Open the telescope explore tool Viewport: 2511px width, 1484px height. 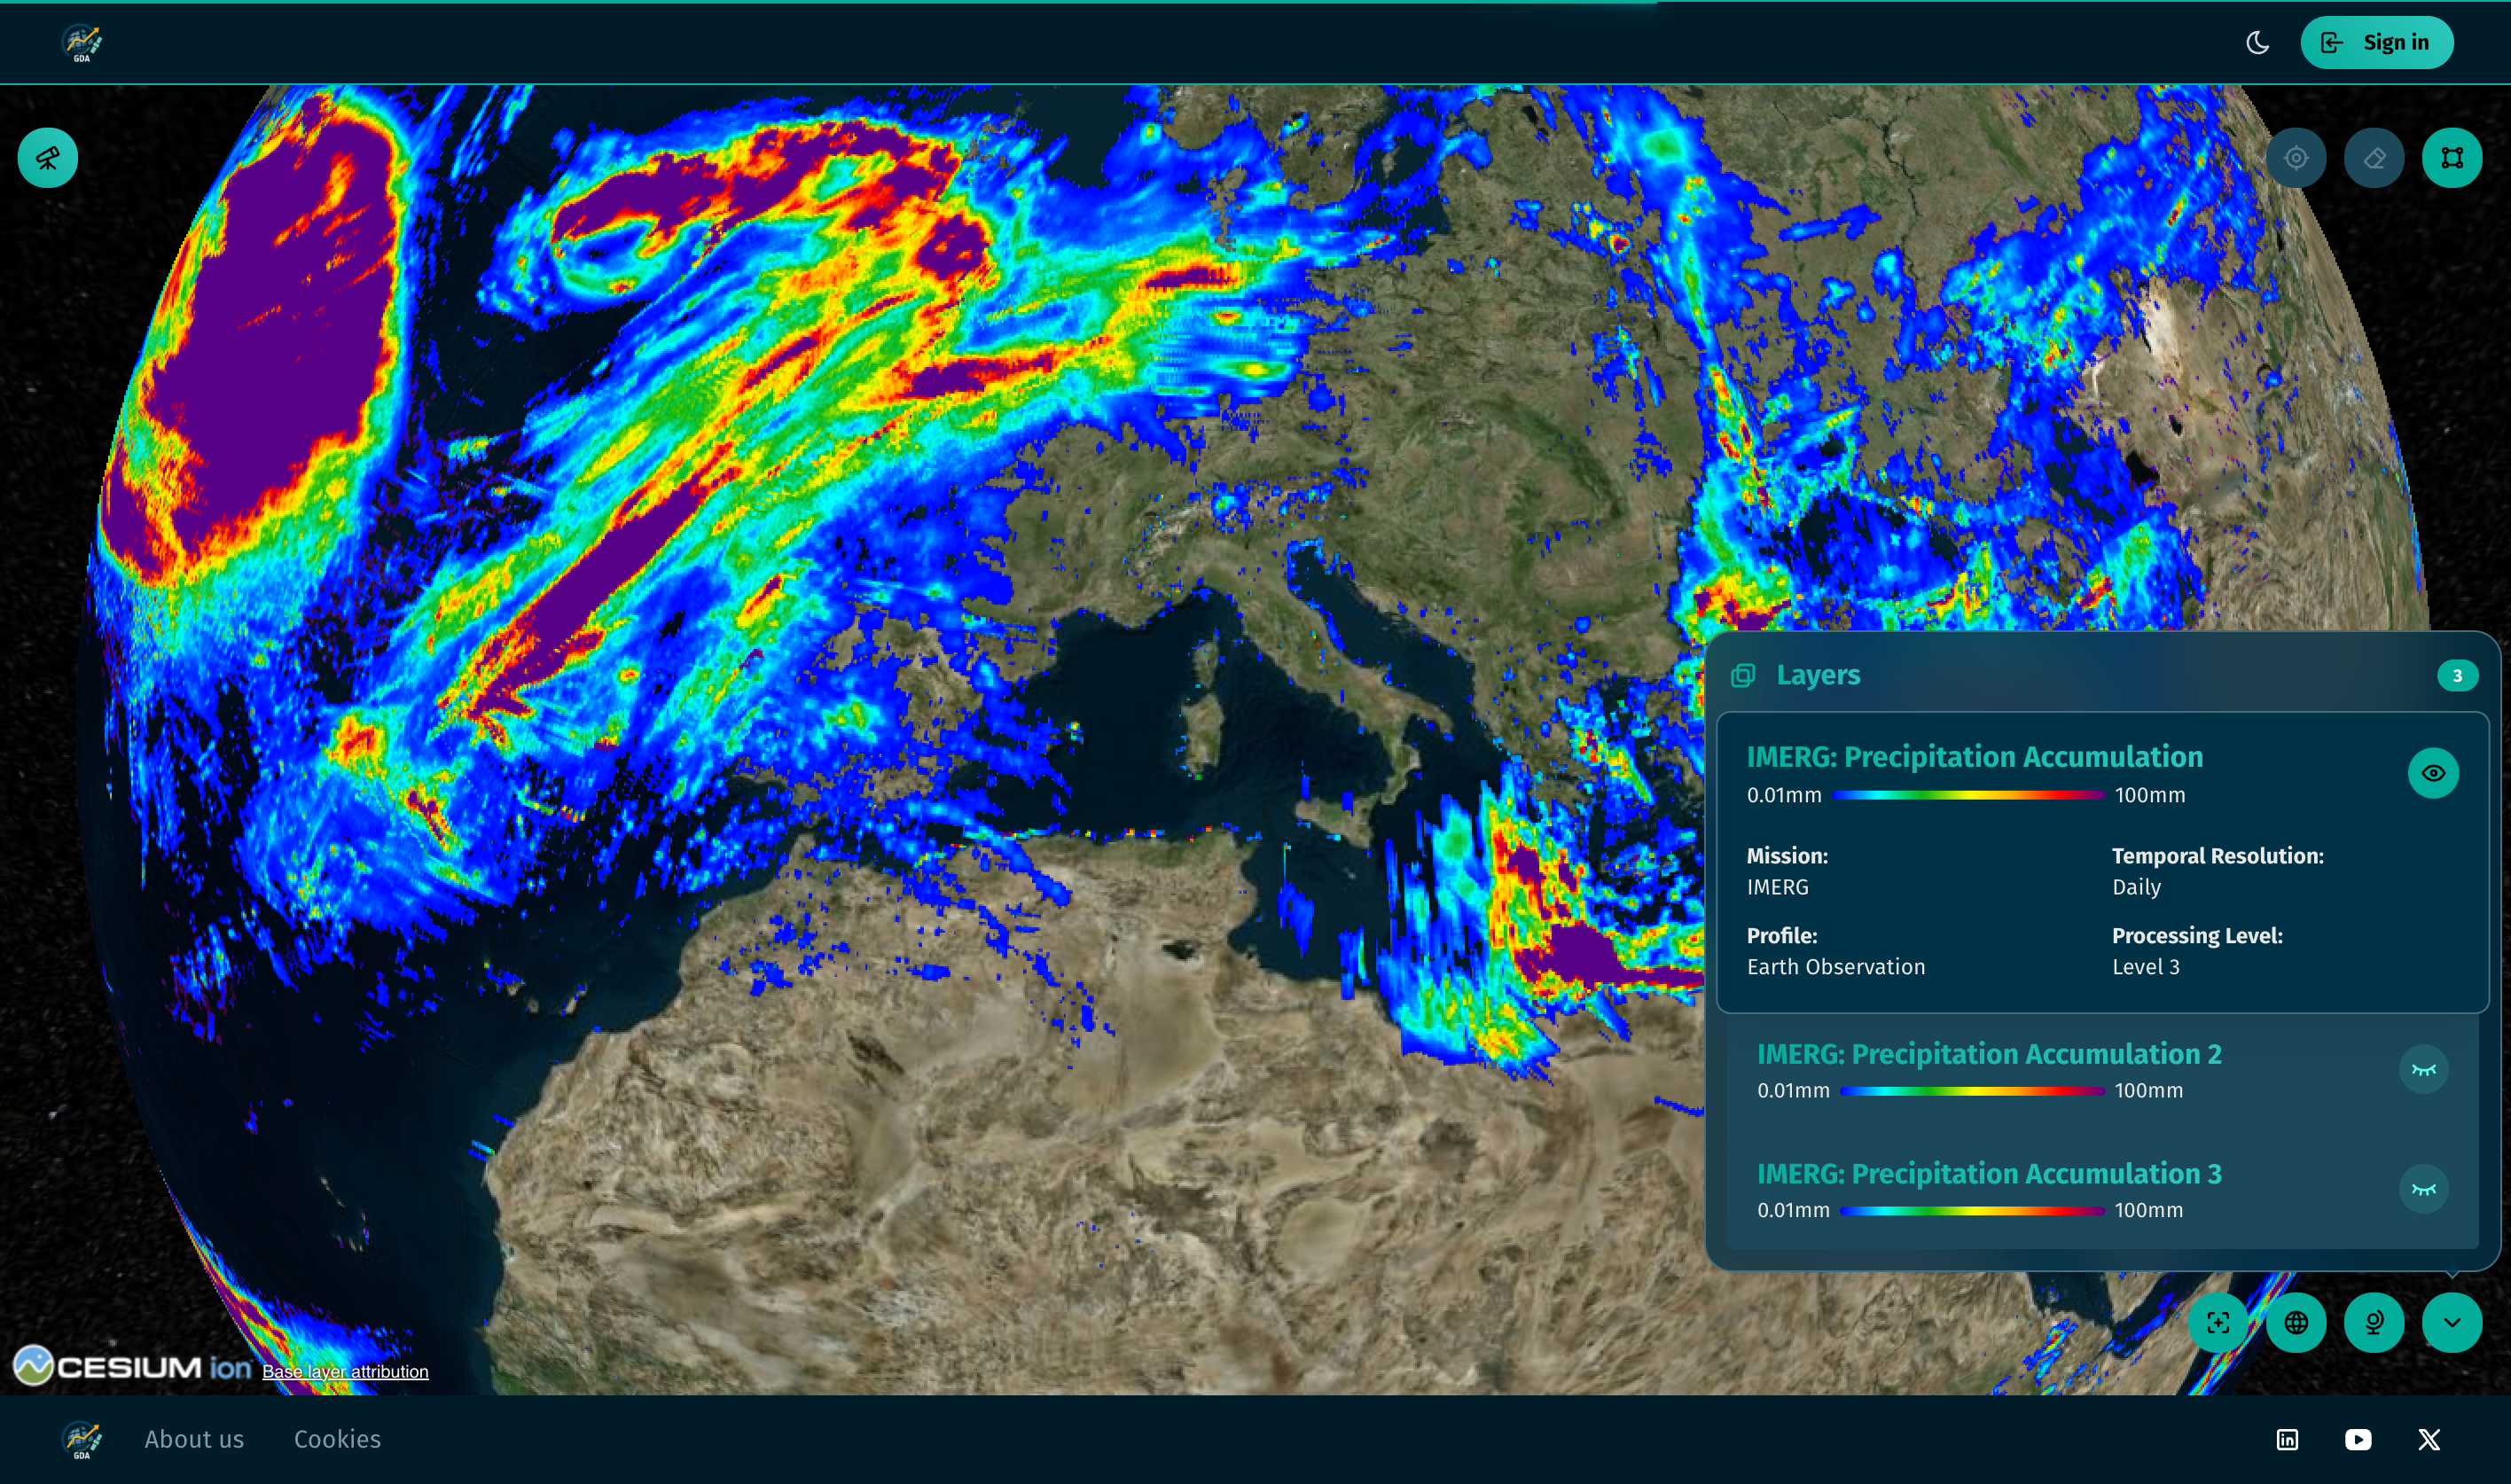48,158
